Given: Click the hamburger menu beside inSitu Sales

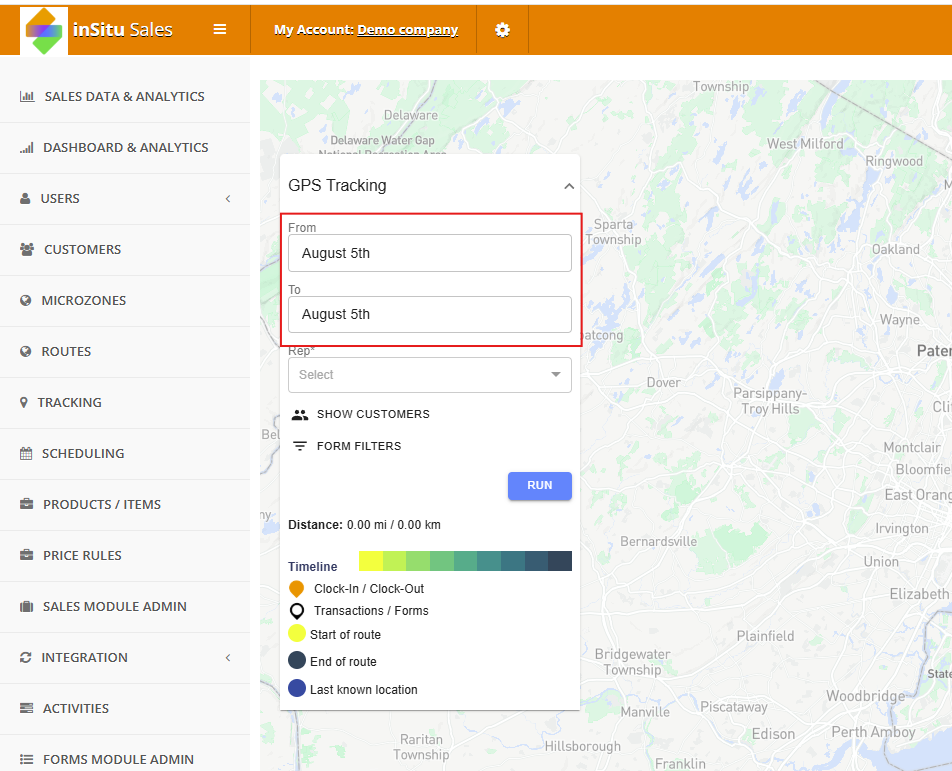Looking at the screenshot, I should [x=219, y=29].
